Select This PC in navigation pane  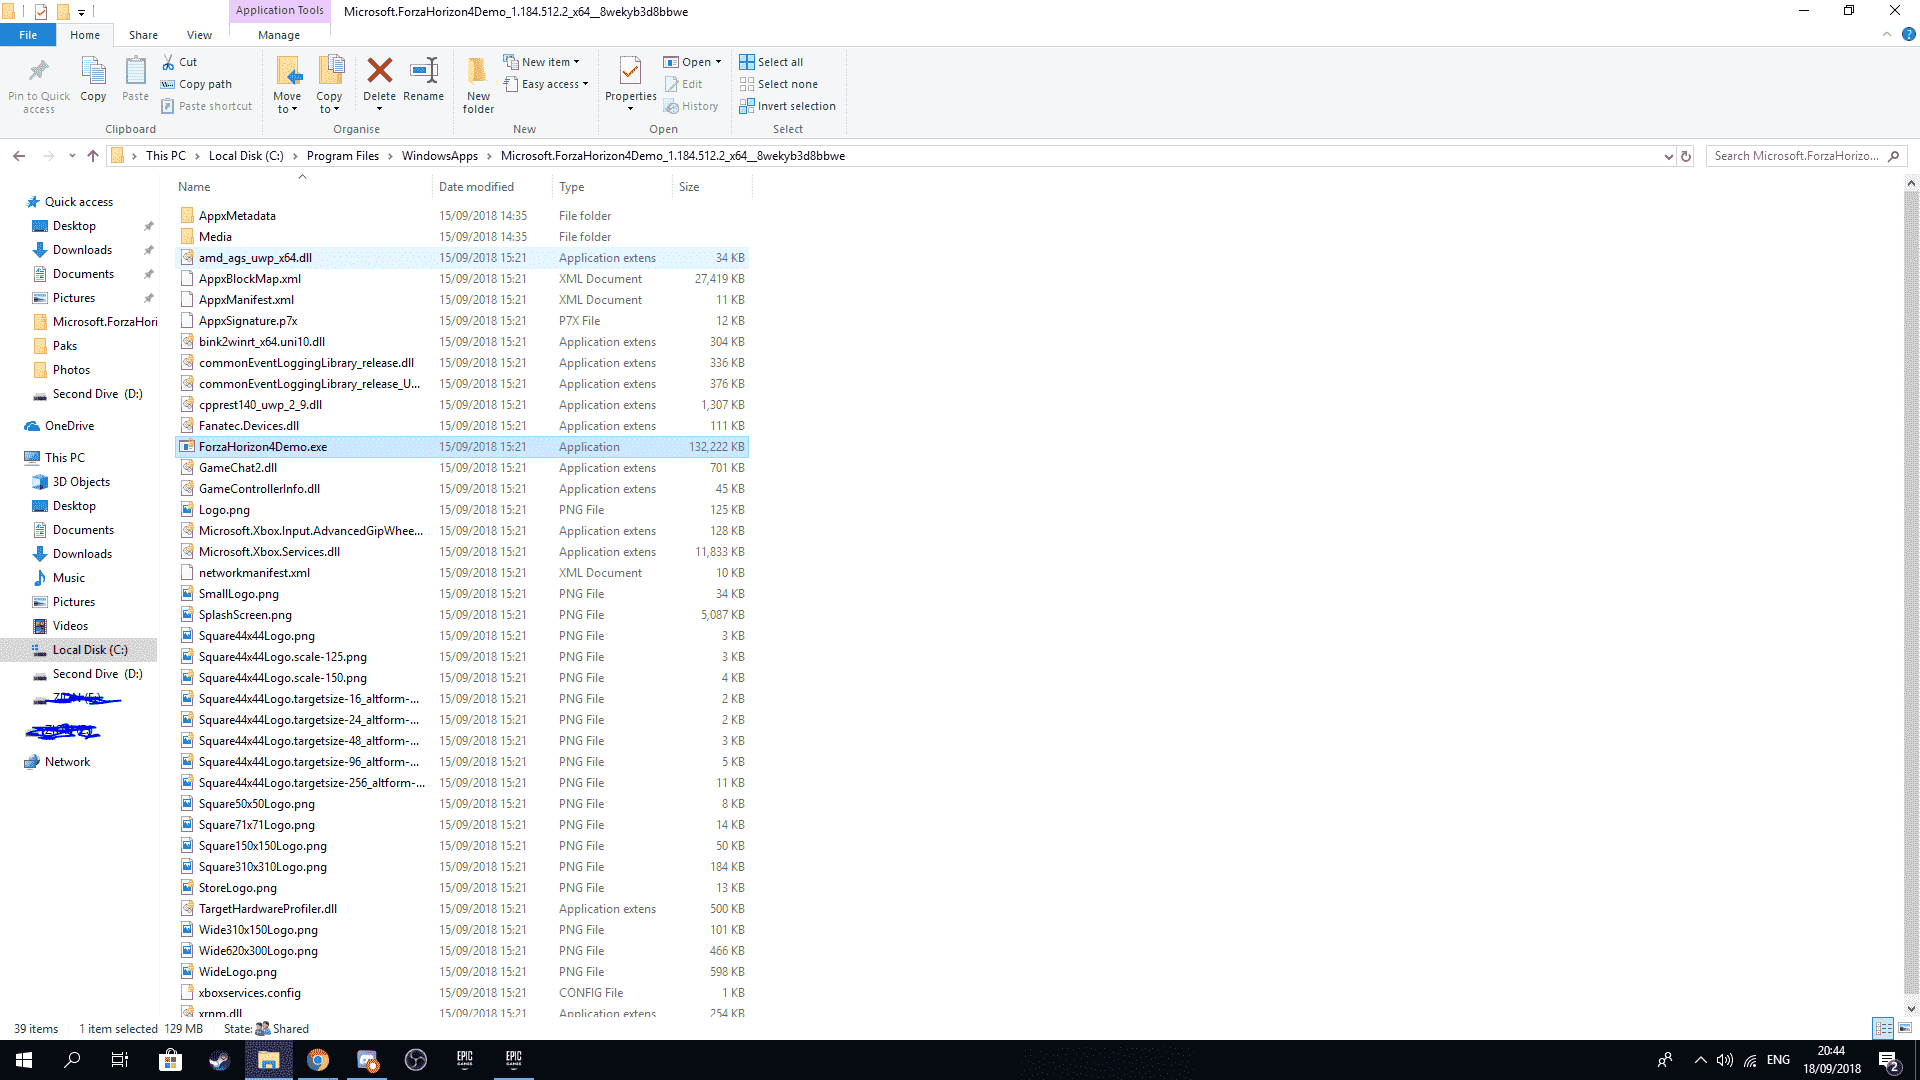[x=65, y=458]
